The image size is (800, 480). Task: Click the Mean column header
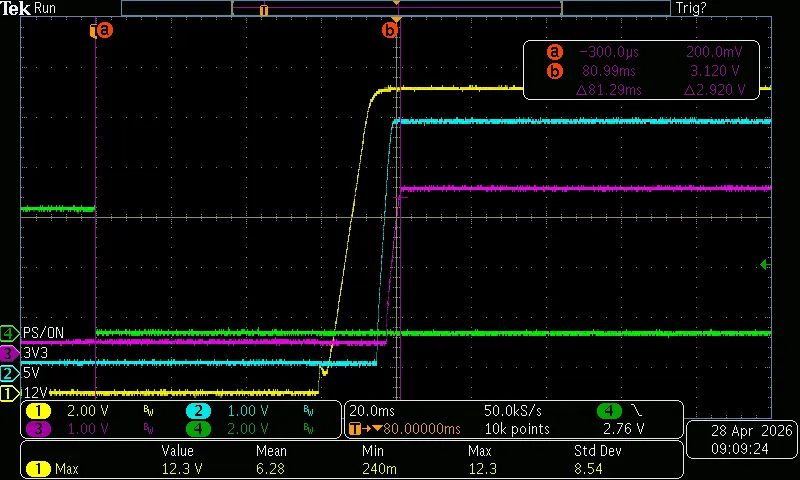[x=271, y=451]
